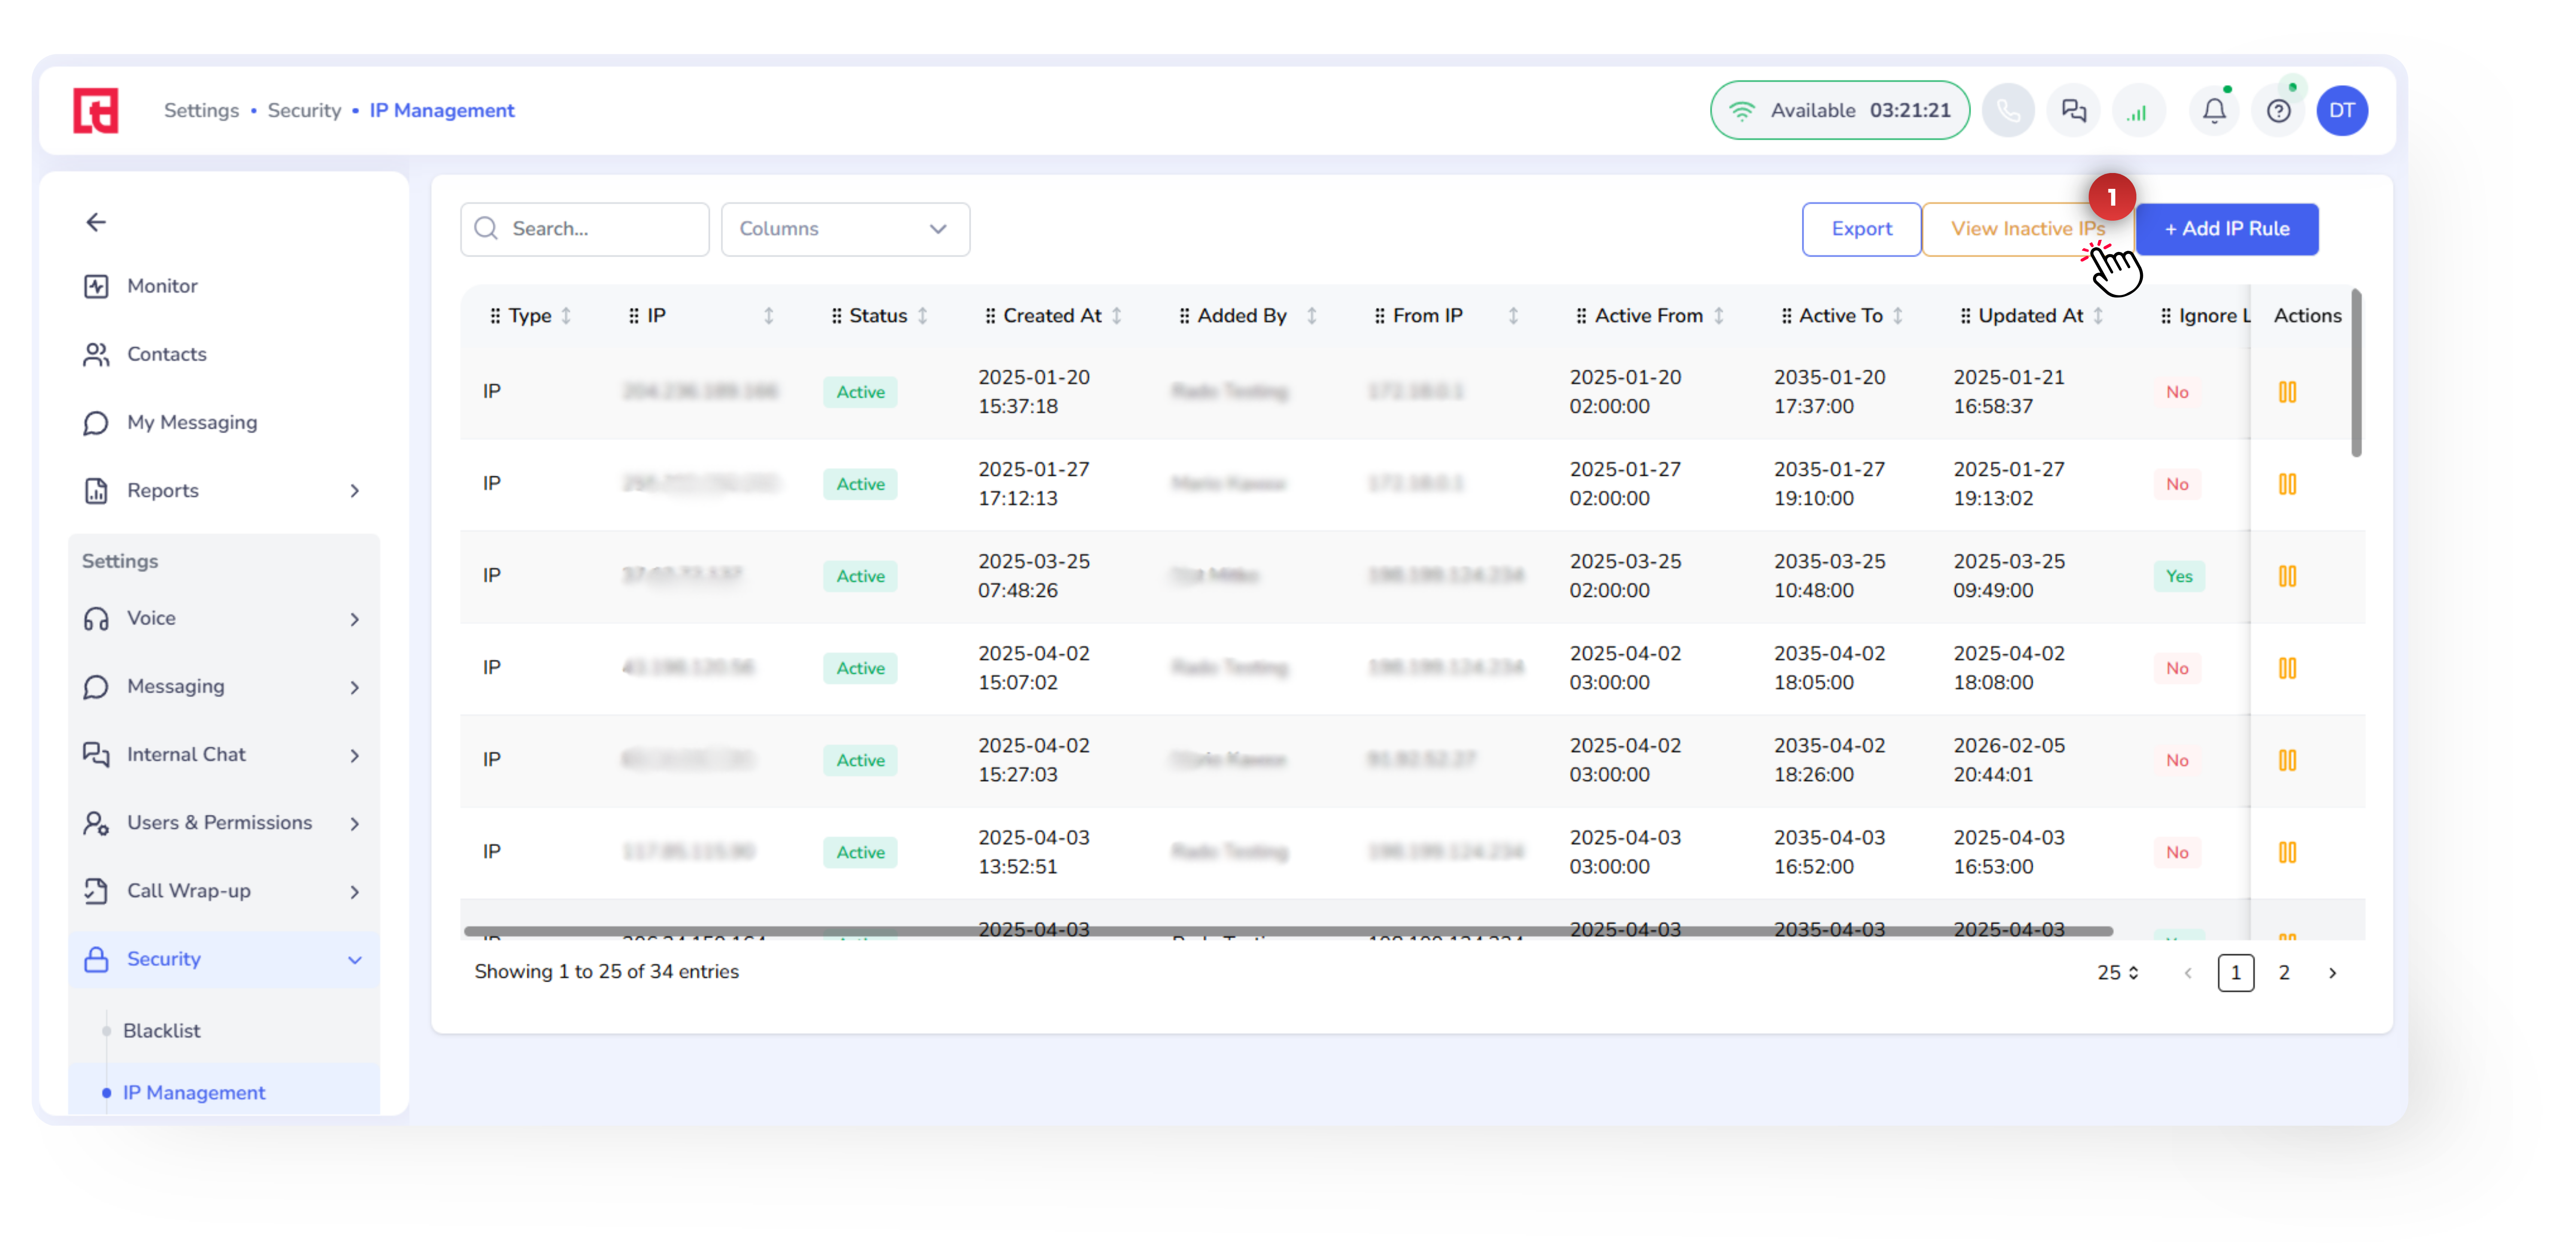Go to page 2 of entries
Viewport: 2576px width, 1245px height.
2283,972
